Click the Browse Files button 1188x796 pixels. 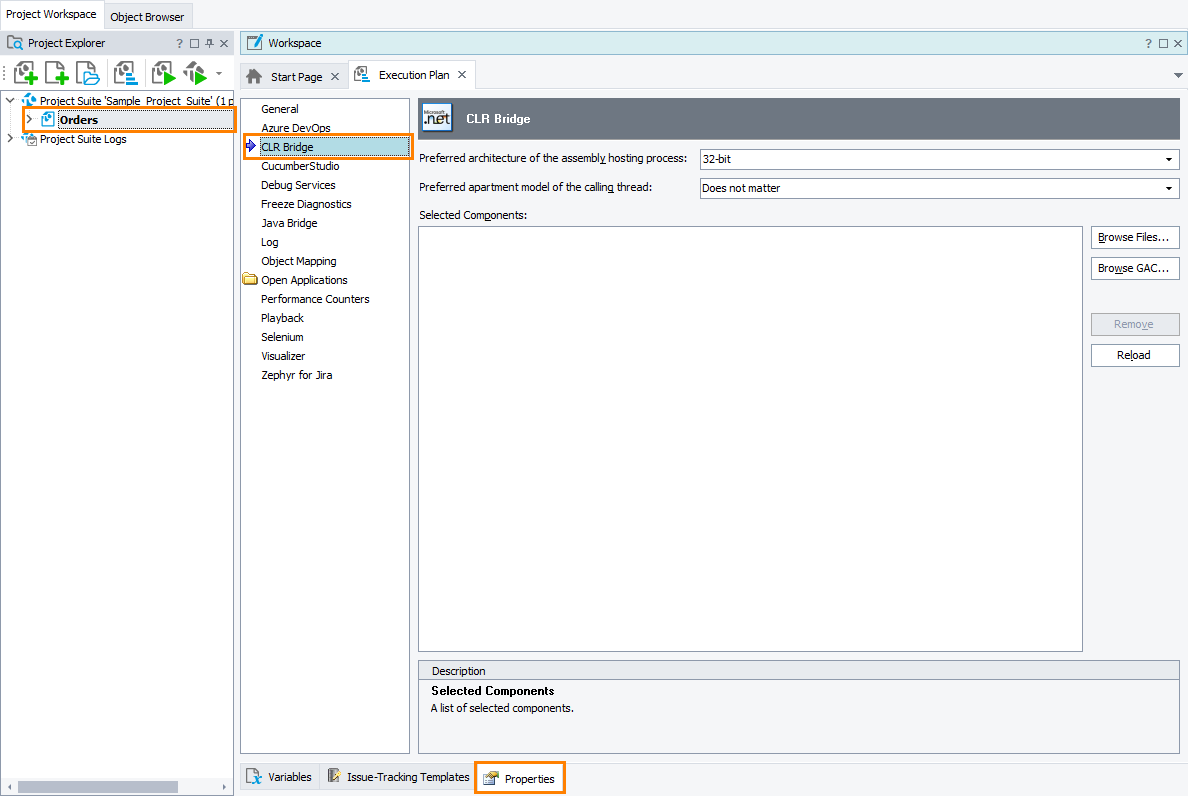[1135, 238]
